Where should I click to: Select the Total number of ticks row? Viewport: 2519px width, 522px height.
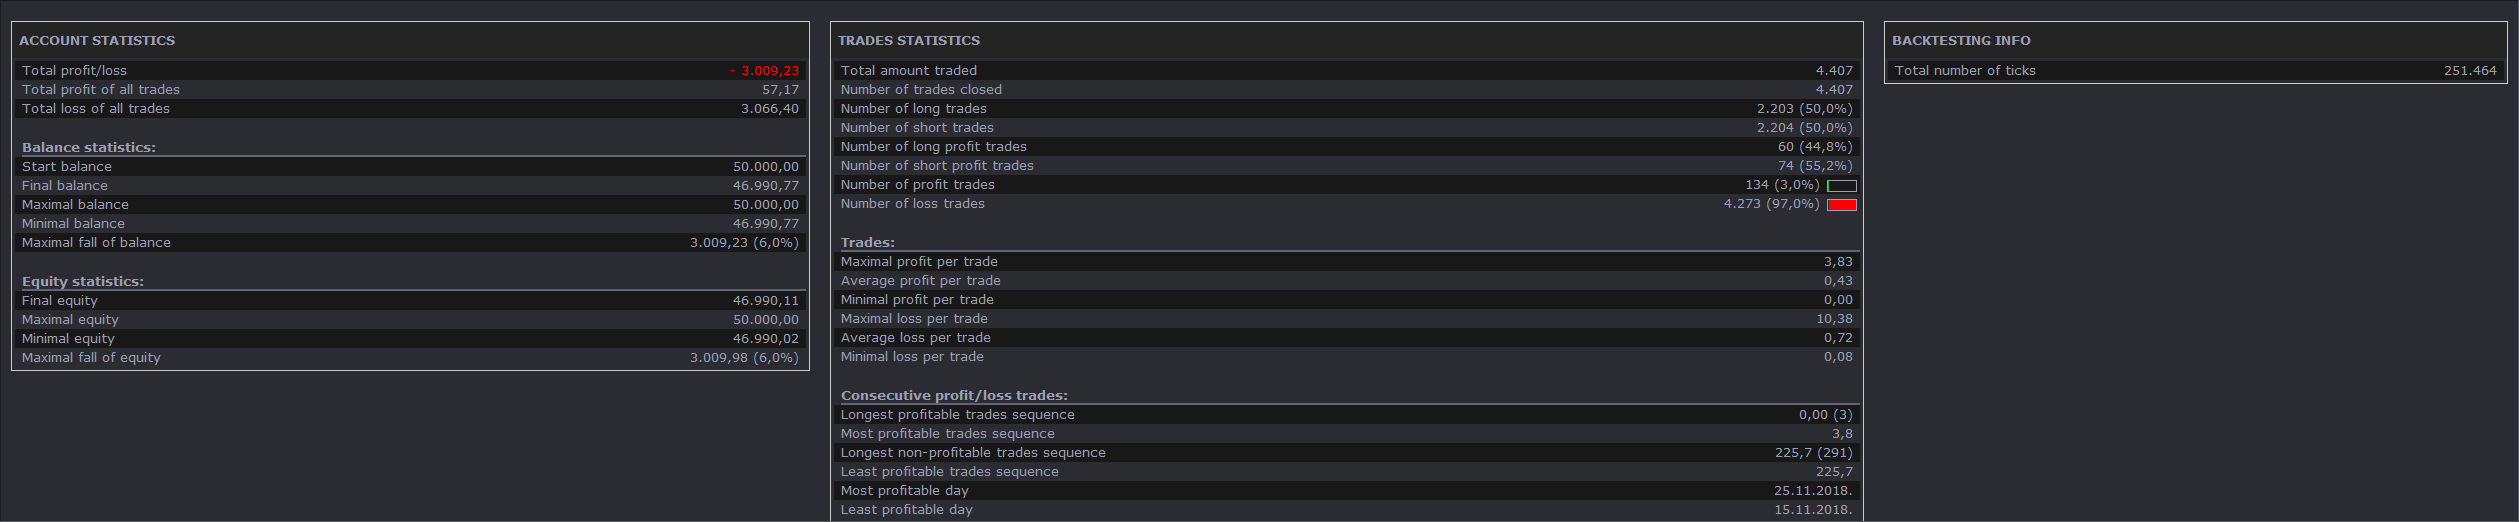[x=2195, y=71]
